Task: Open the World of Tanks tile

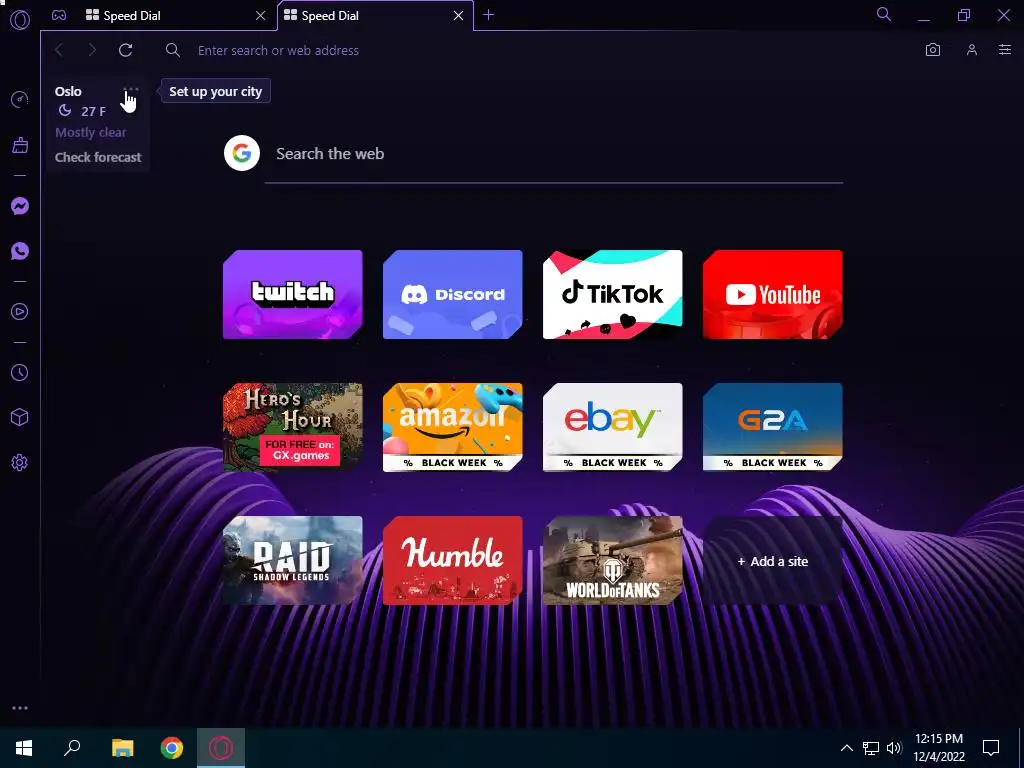Action: 613,561
